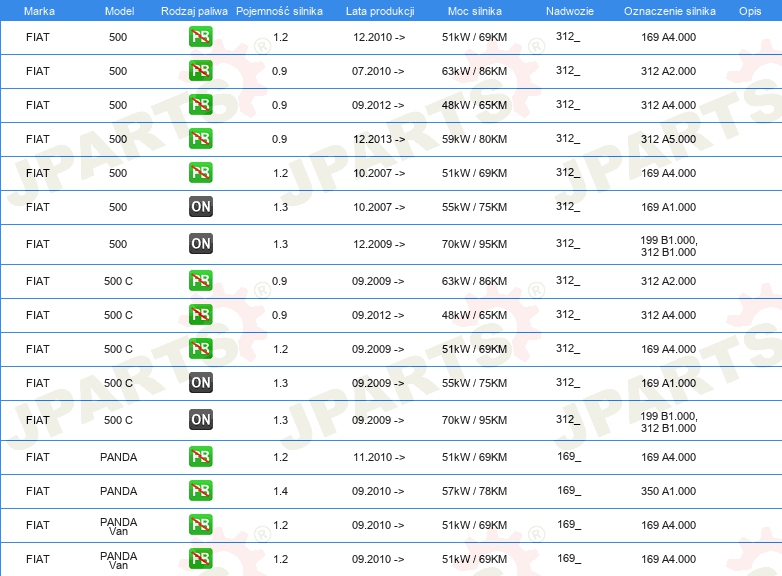782x576 pixels.
Task: Click petrol icon of the 500 C 63kW / 86KM row
Action: [x=200, y=281]
